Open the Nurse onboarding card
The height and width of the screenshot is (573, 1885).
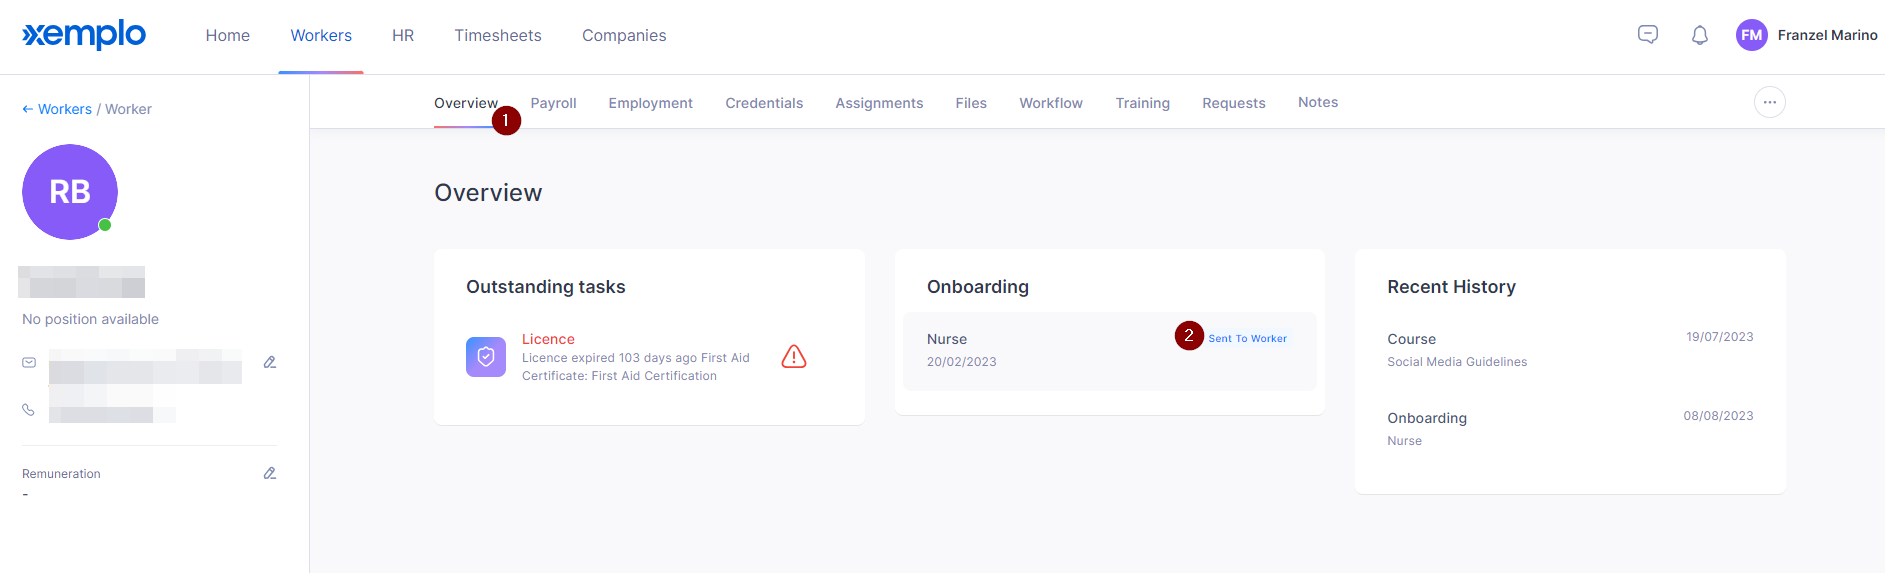click(x=1110, y=351)
